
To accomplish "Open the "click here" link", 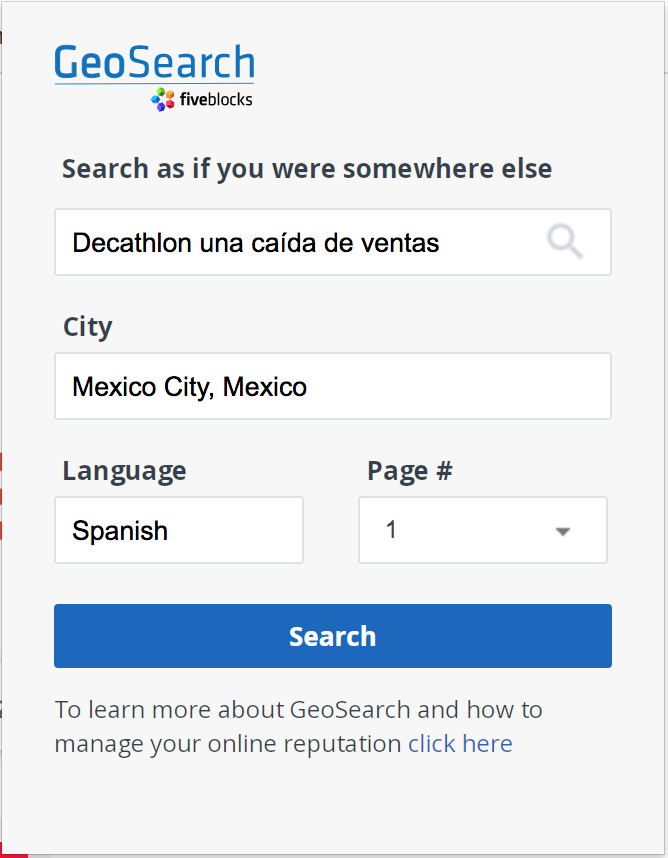I will (460, 743).
